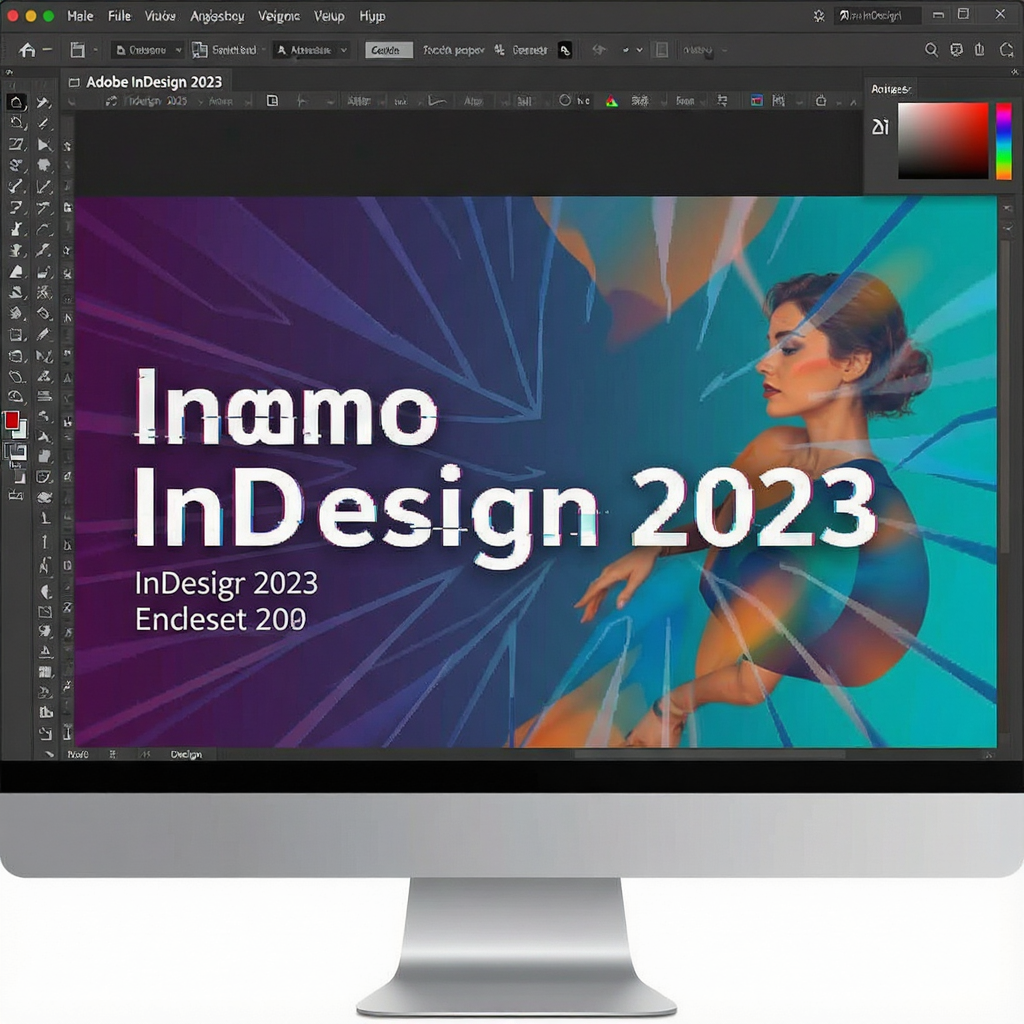This screenshot has width=1024, height=1024.
Task: Select the highlighted Selection tool atop tools panel
Action: [x=16, y=102]
